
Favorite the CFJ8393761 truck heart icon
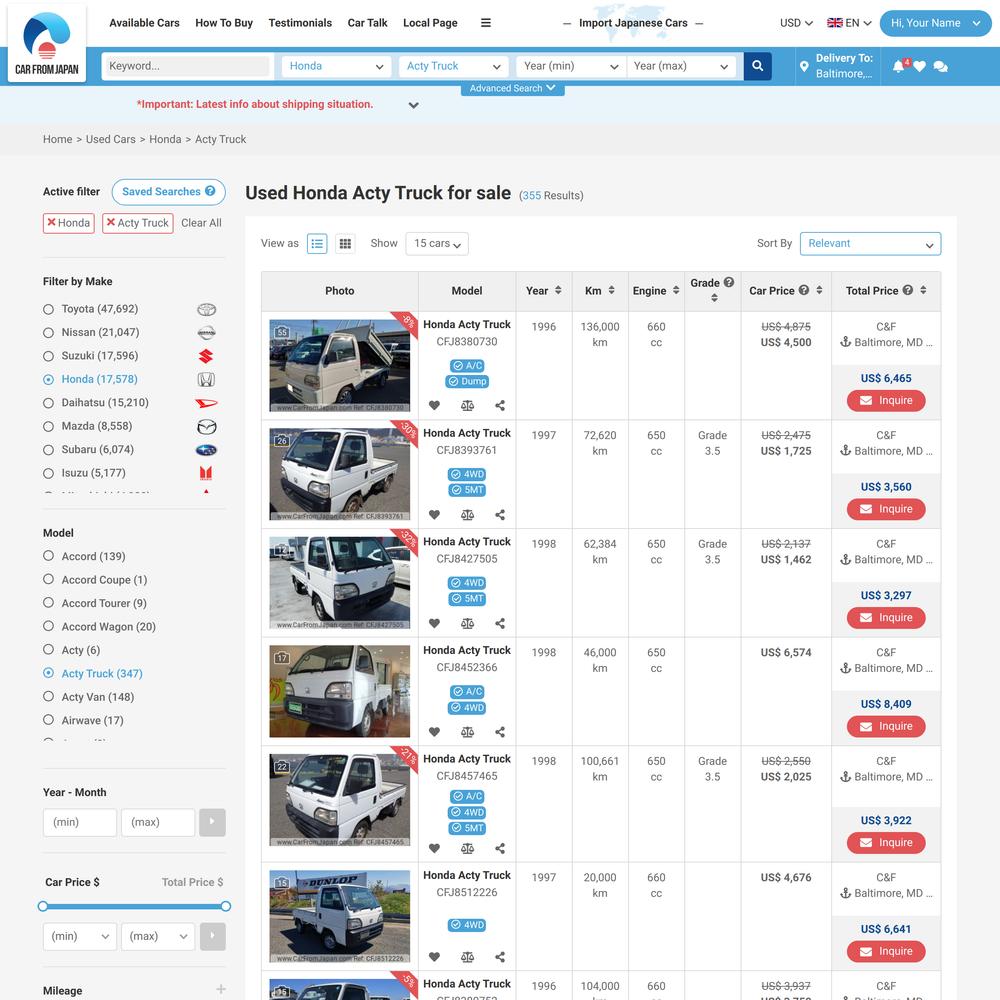pos(434,515)
